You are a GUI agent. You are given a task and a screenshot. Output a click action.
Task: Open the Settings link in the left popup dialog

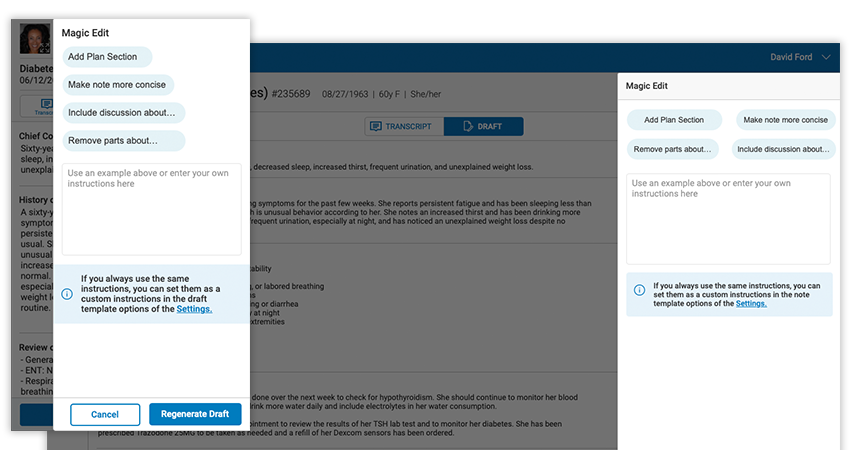tap(194, 309)
